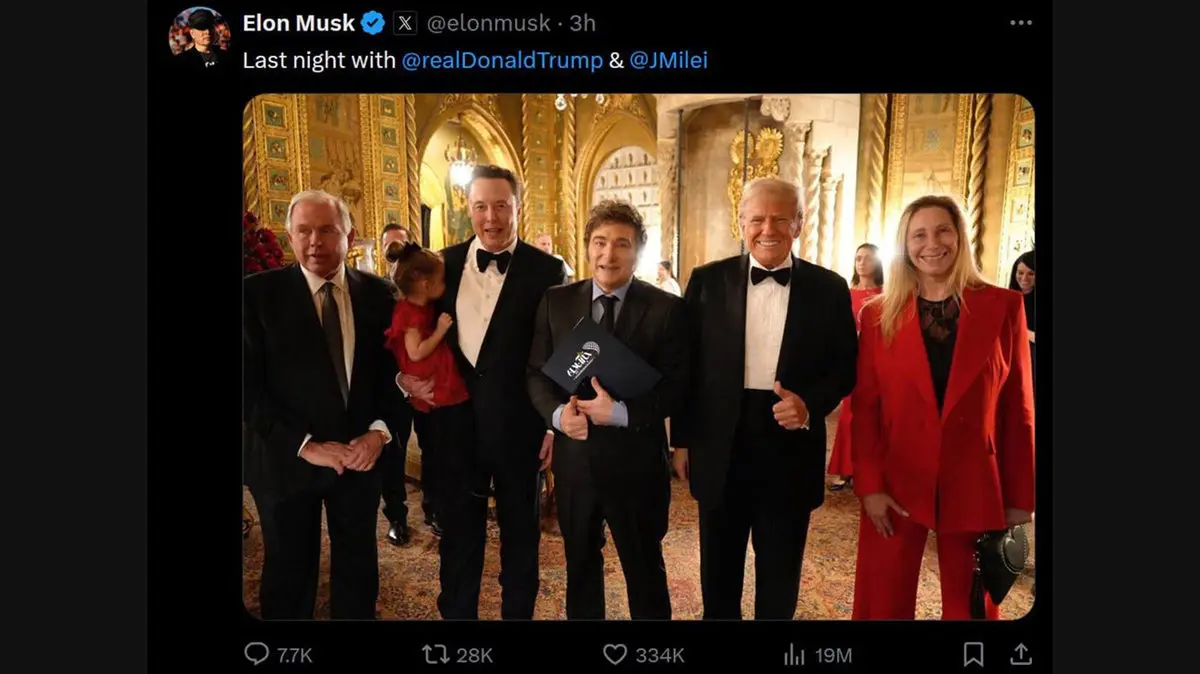Click the Elon Musk display name
This screenshot has width=1200, height=674.
tap(298, 23)
